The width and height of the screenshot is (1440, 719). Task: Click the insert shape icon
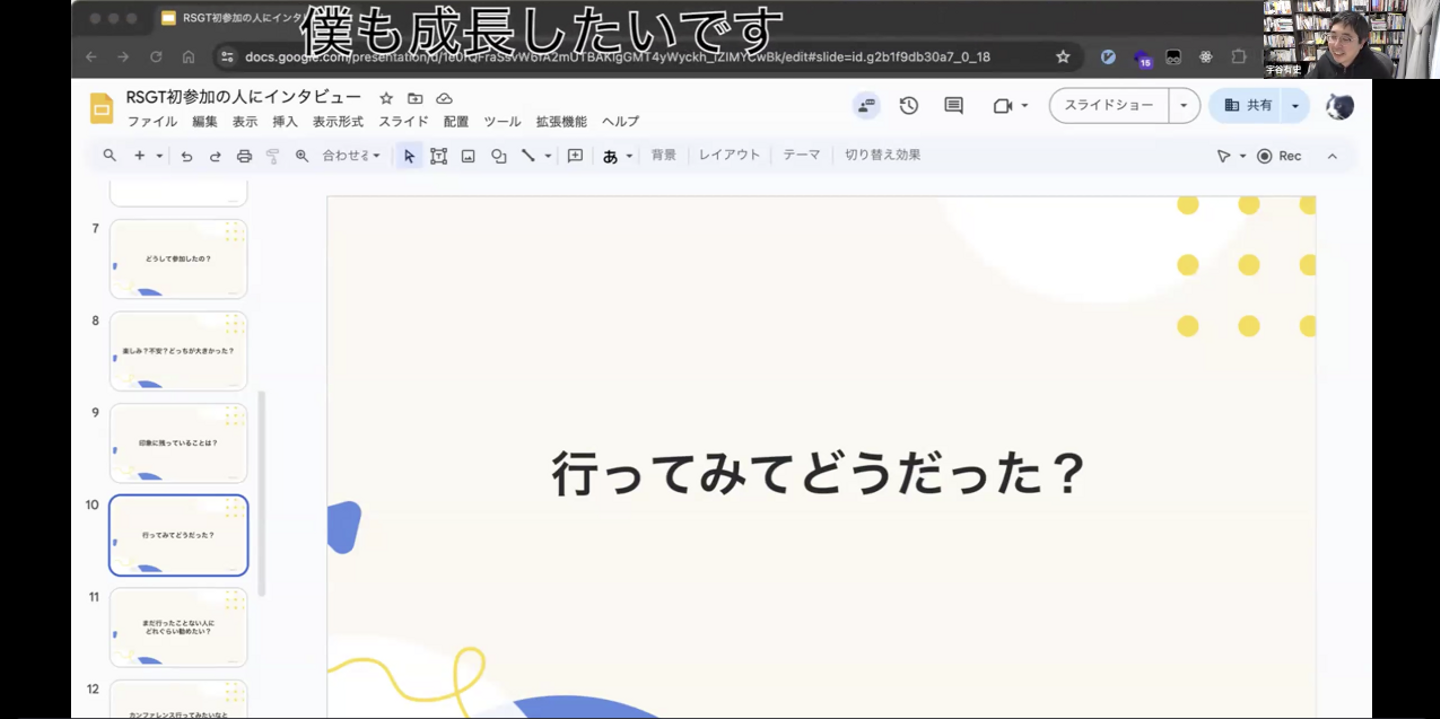498,156
